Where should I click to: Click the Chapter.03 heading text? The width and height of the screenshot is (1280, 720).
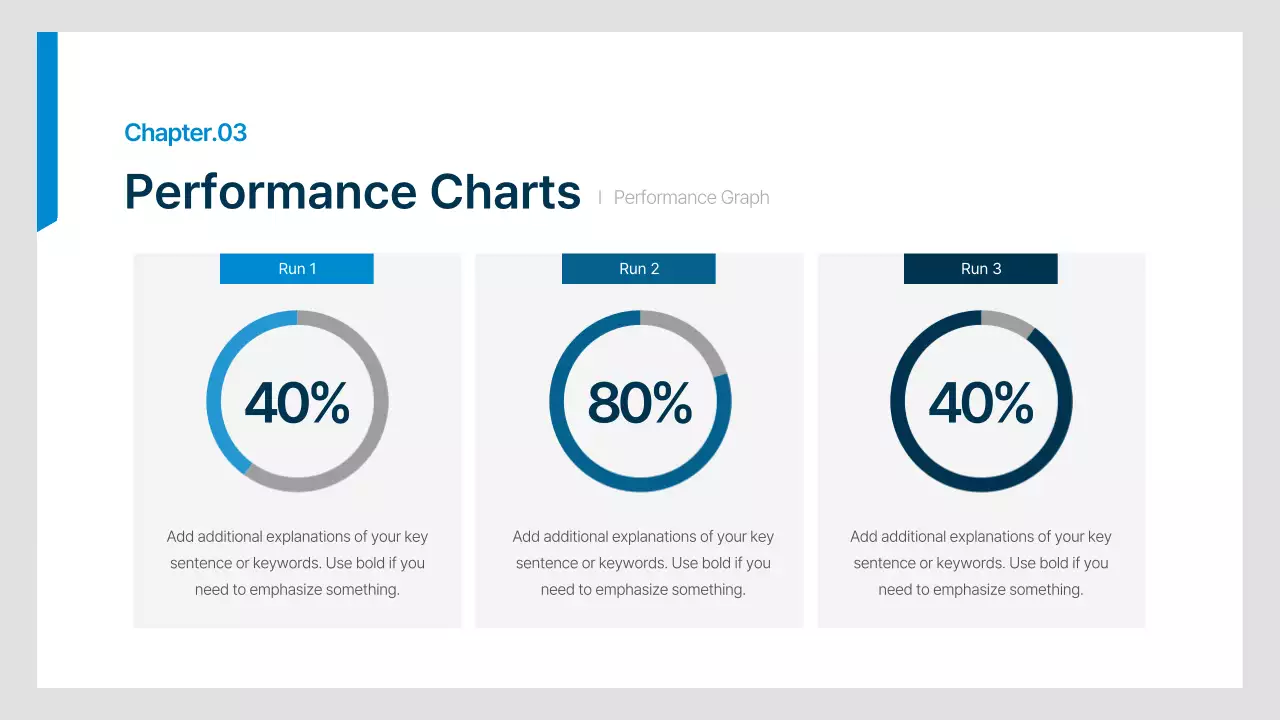point(185,132)
